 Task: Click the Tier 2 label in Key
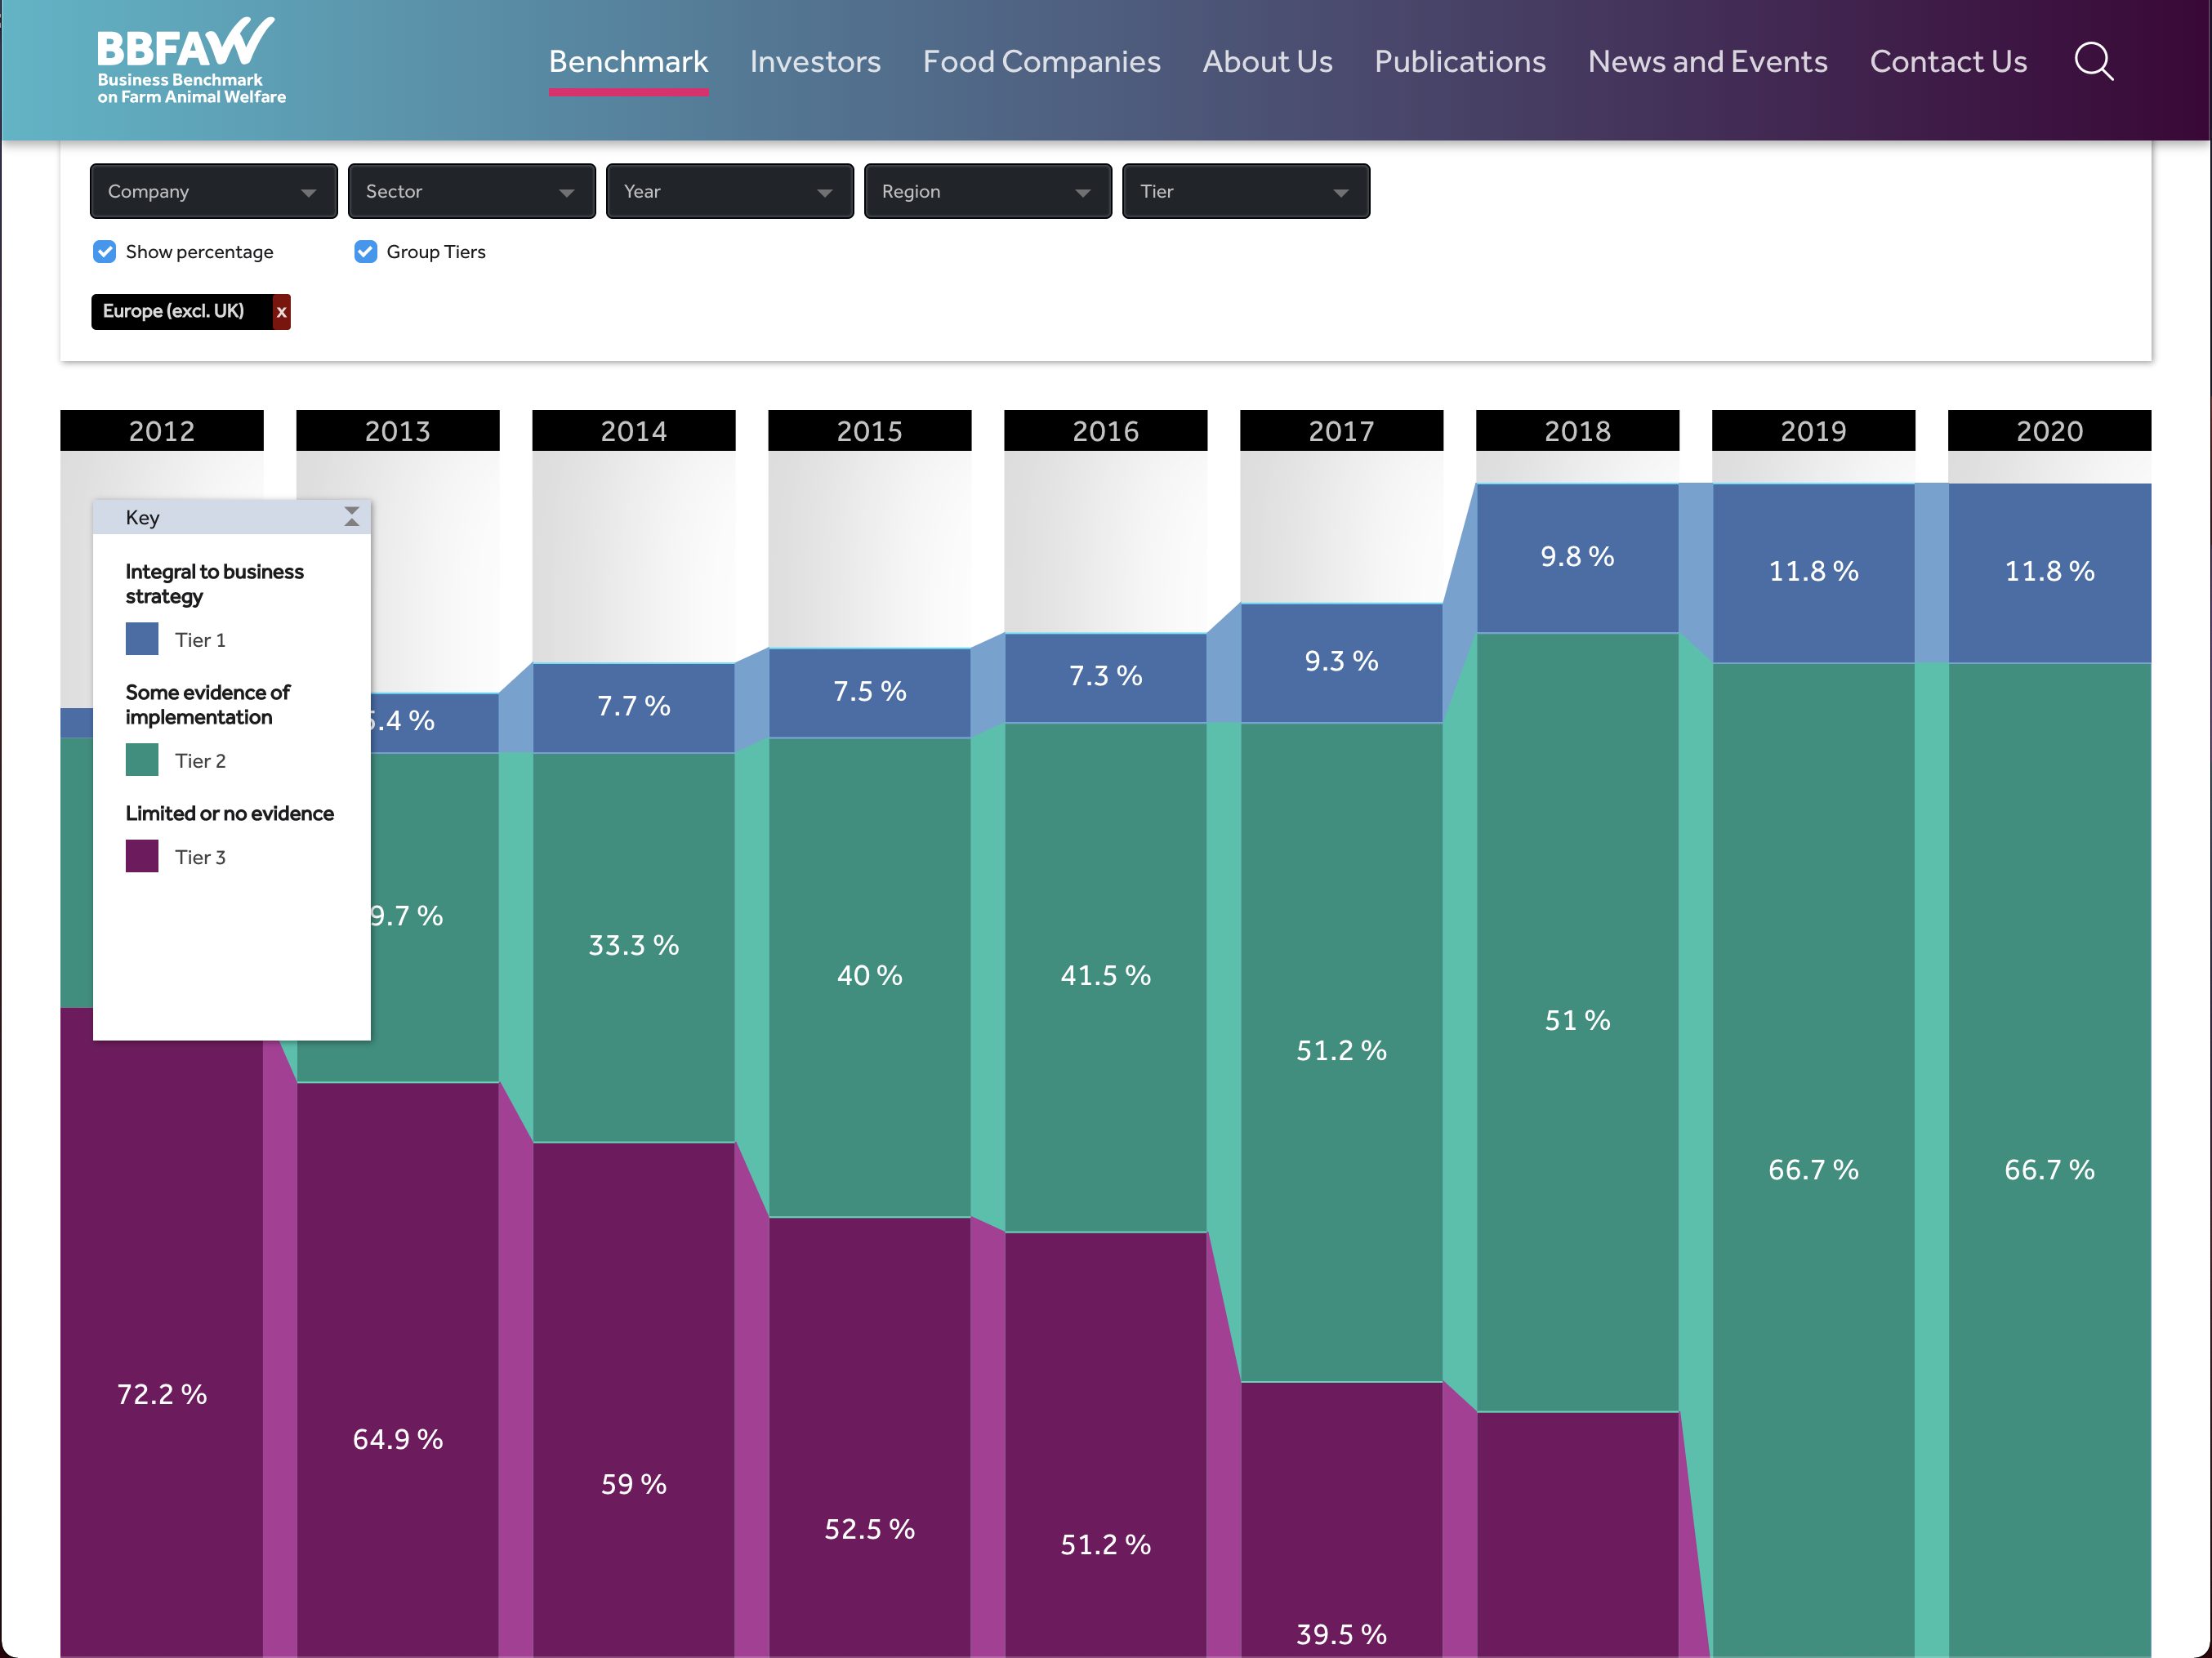(x=200, y=761)
